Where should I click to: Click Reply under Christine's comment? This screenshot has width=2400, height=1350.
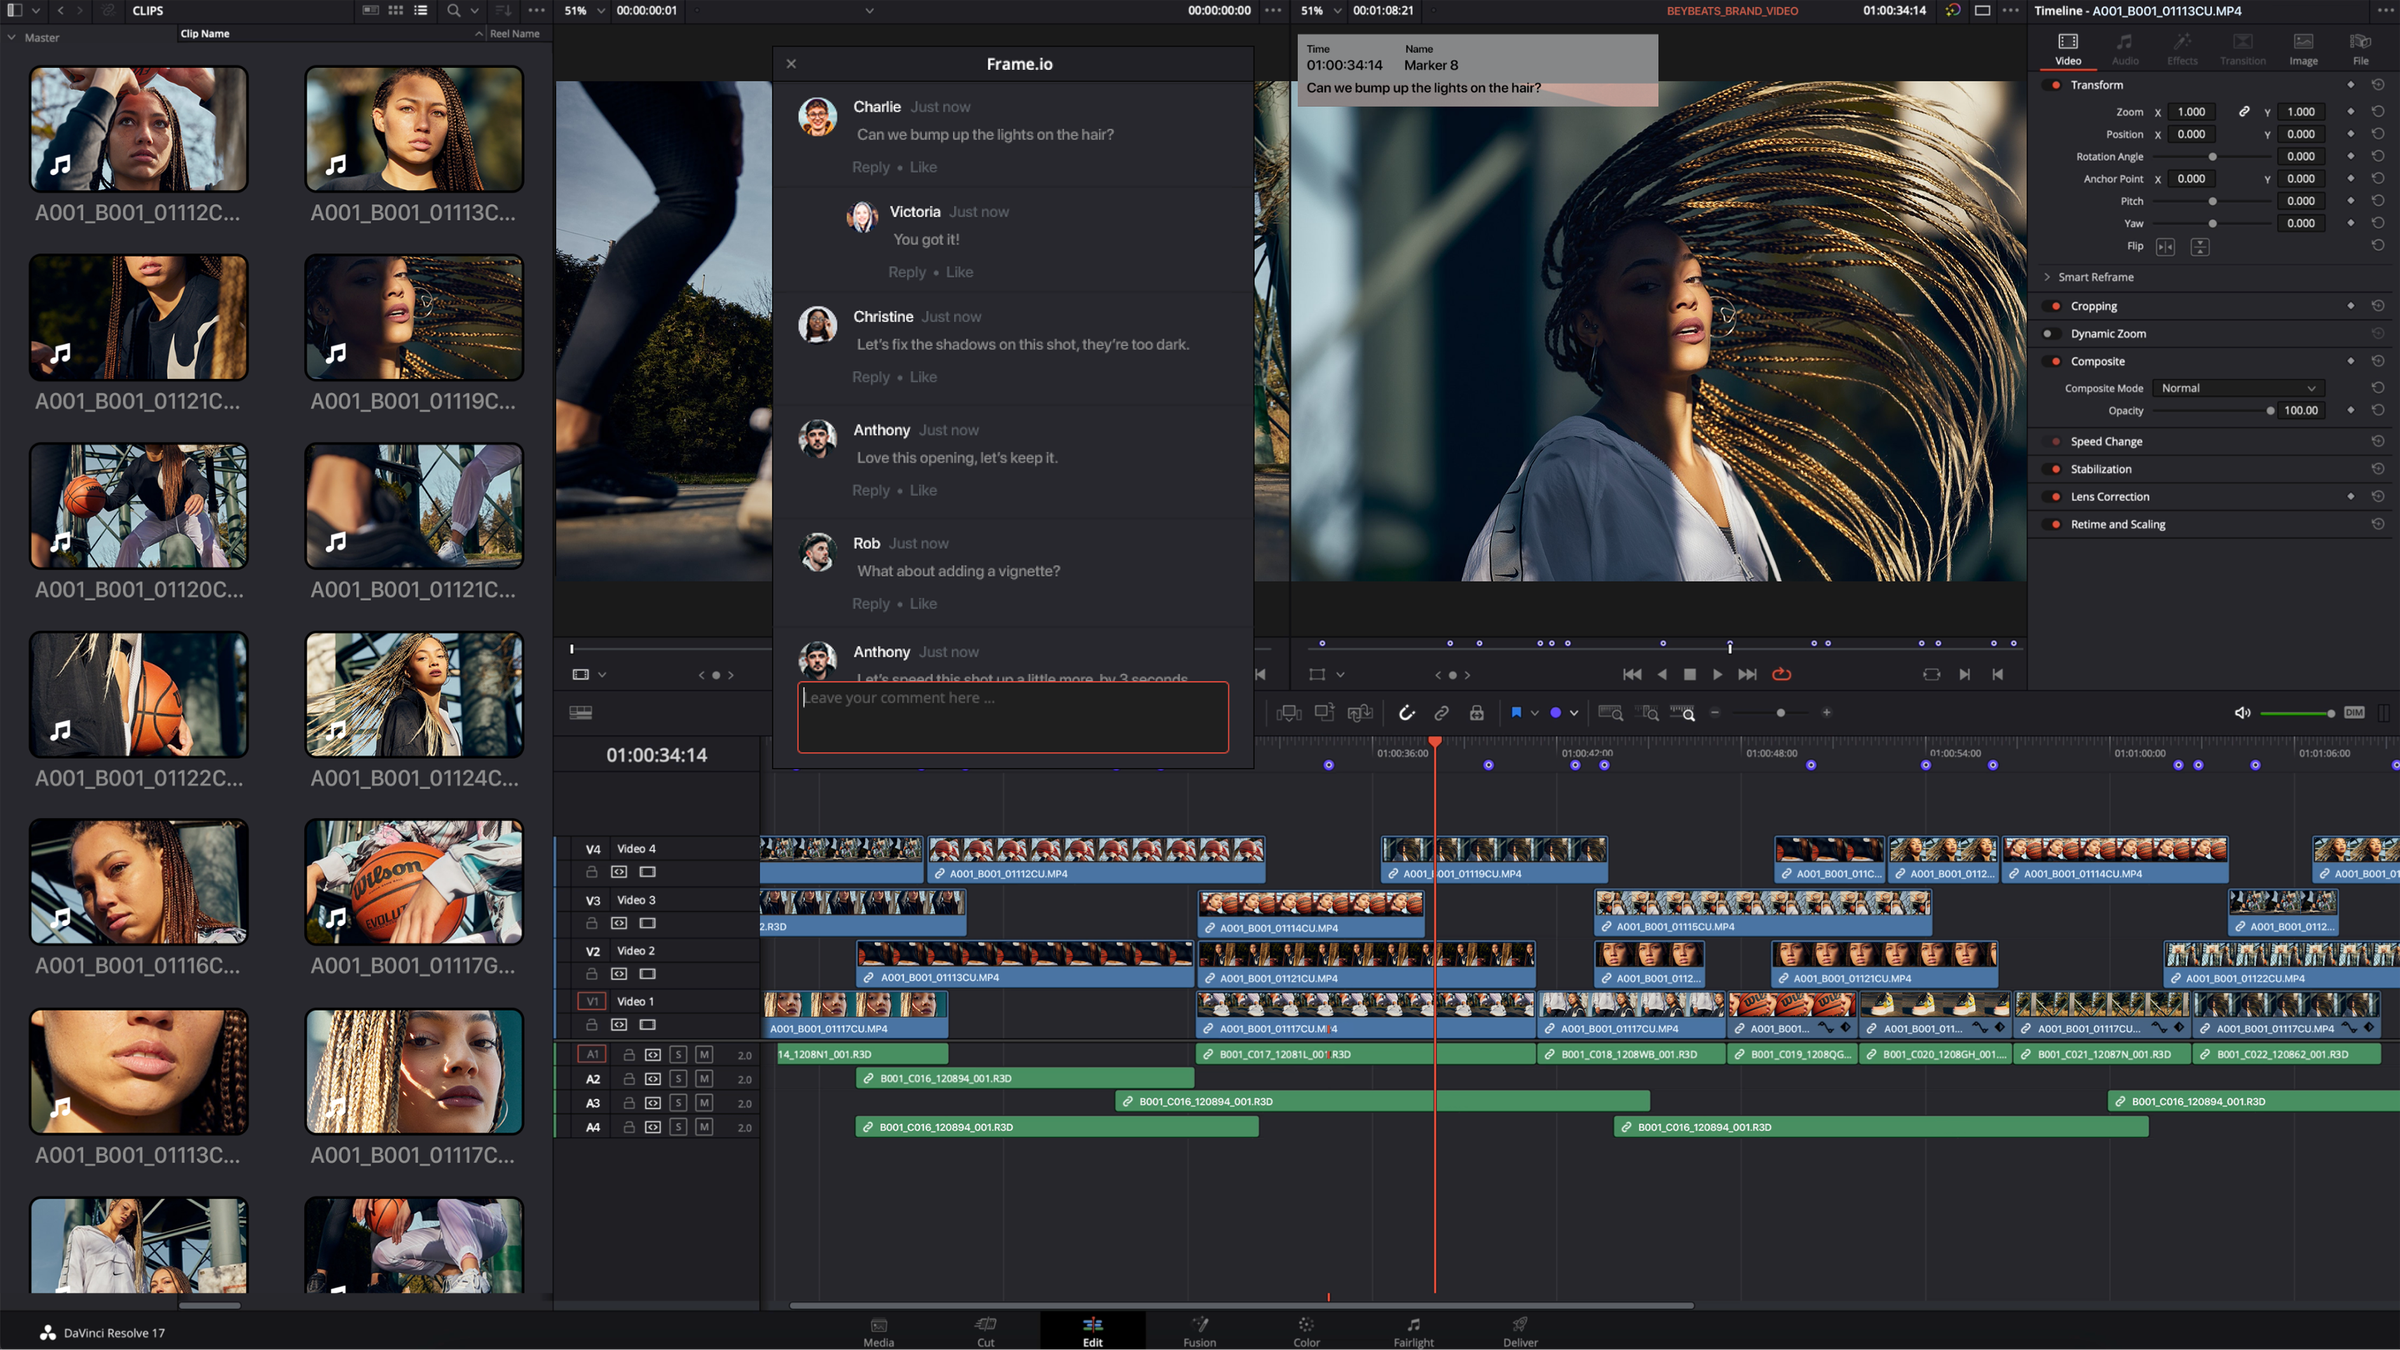point(870,377)
